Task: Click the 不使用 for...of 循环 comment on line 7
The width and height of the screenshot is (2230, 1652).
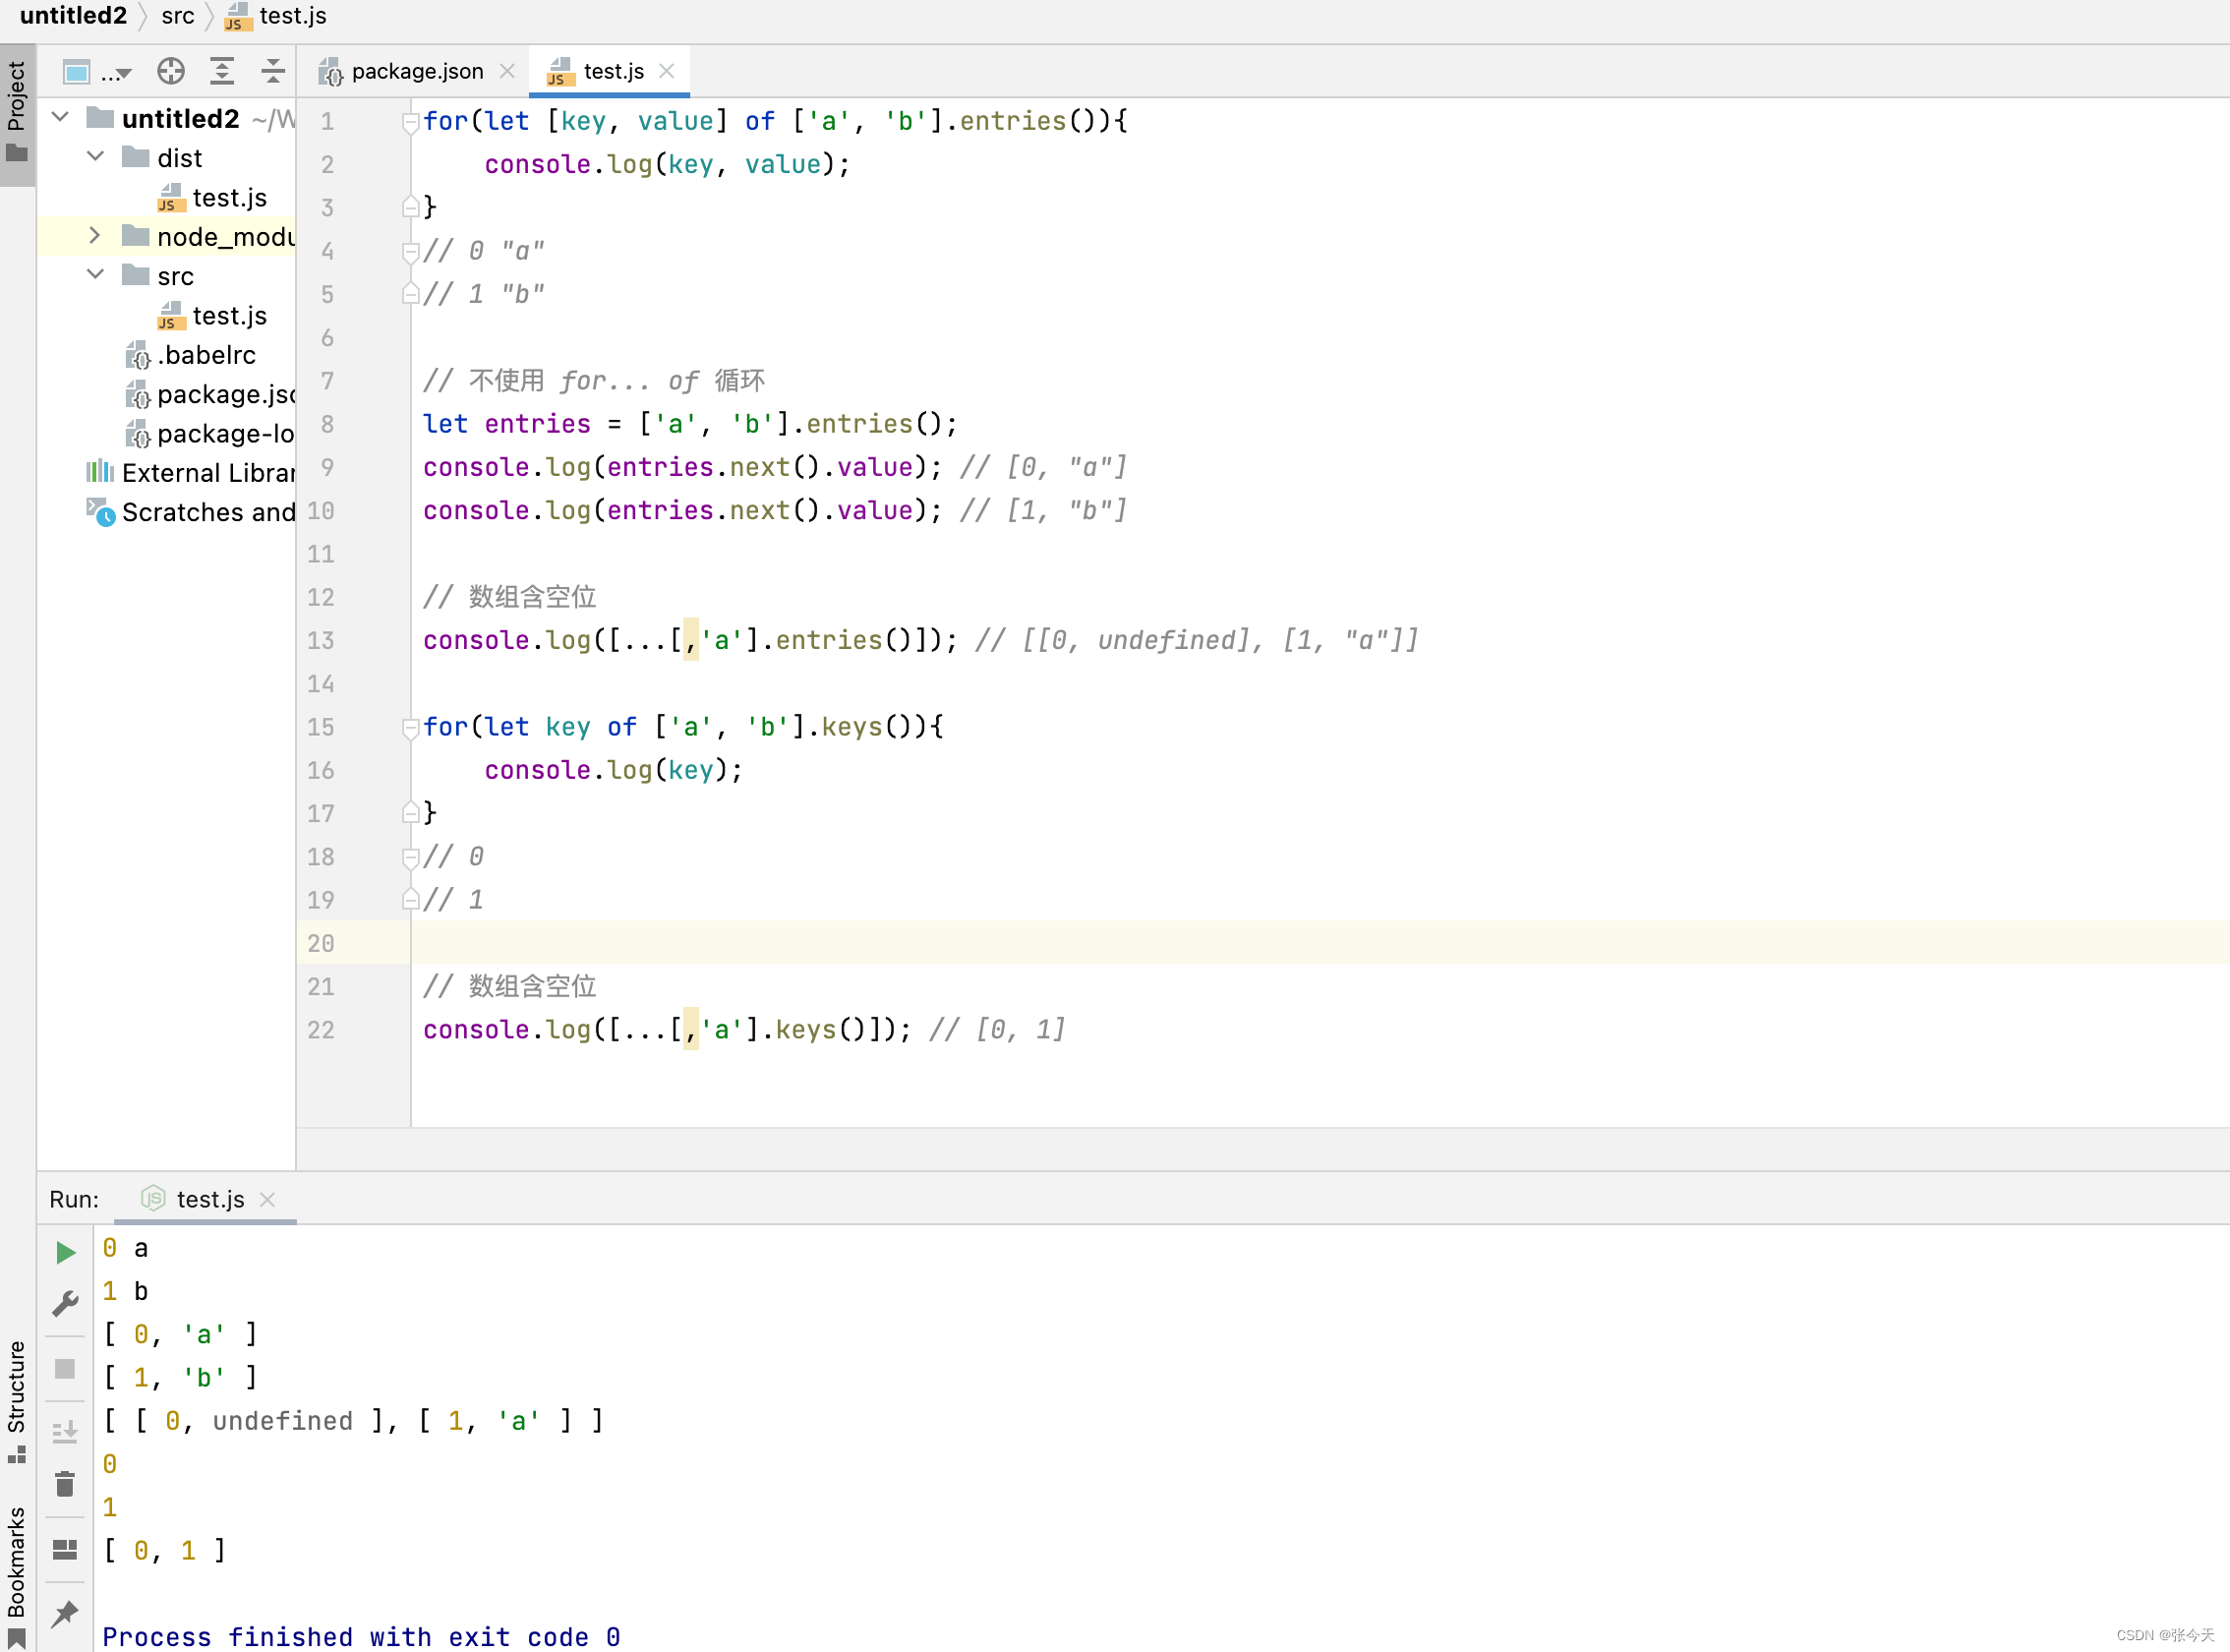Action: click(x=594, y=380)
